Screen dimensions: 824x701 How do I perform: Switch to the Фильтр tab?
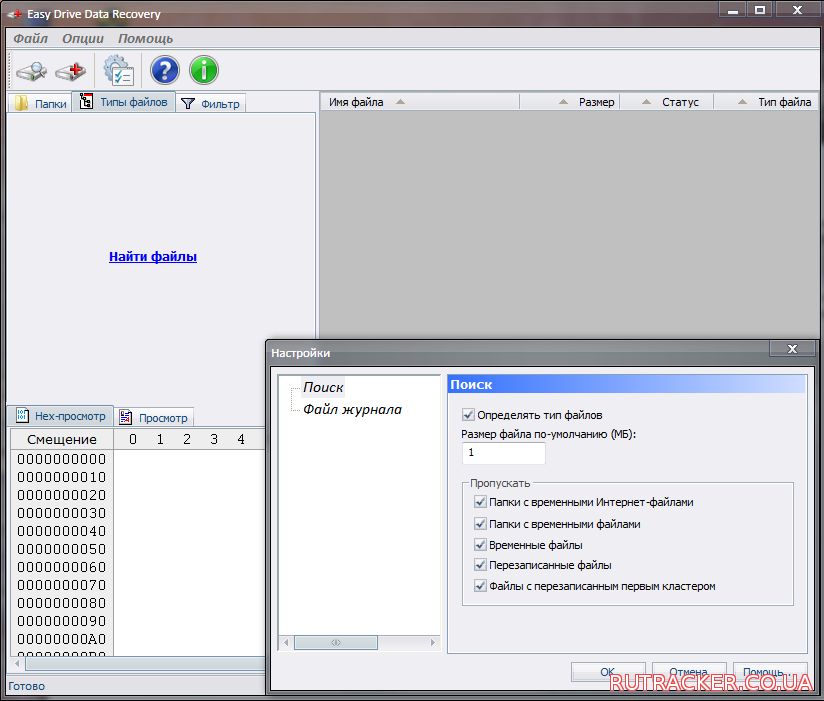tap(210, 104)
